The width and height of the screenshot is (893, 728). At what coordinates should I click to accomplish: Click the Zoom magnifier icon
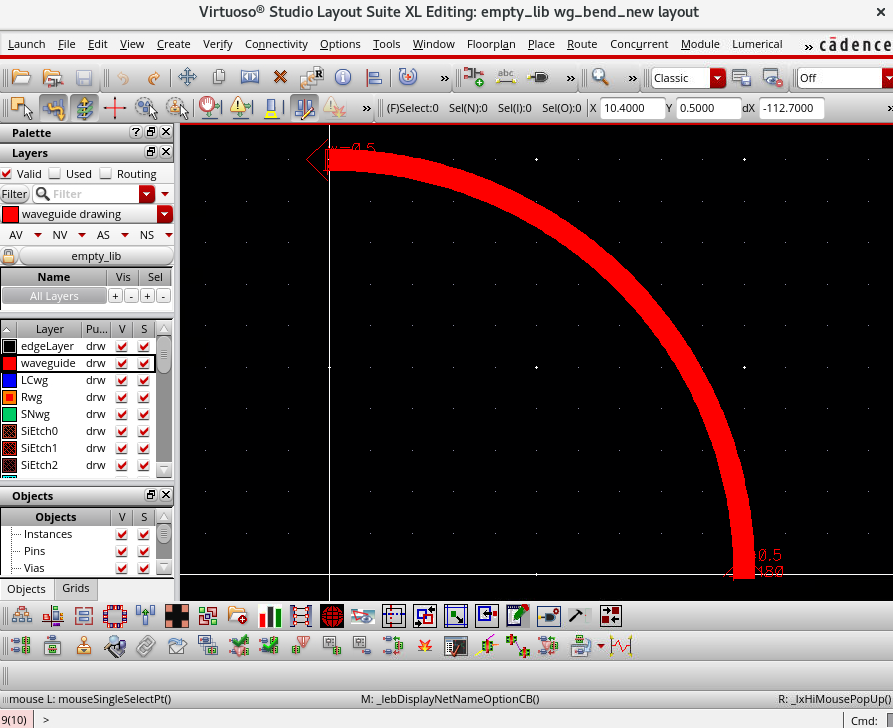coord(600,77)
